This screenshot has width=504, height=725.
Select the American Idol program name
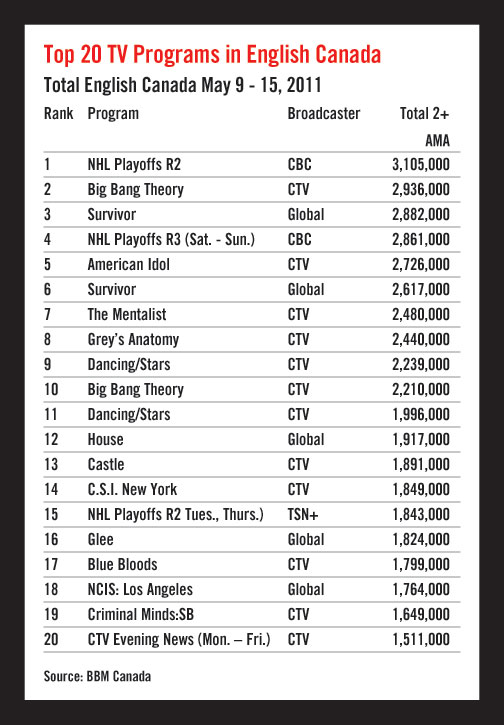coord(129,264)
